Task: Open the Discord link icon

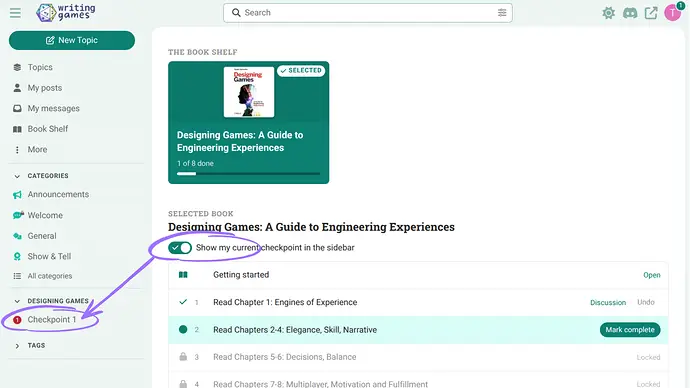Action: [630, 13]
